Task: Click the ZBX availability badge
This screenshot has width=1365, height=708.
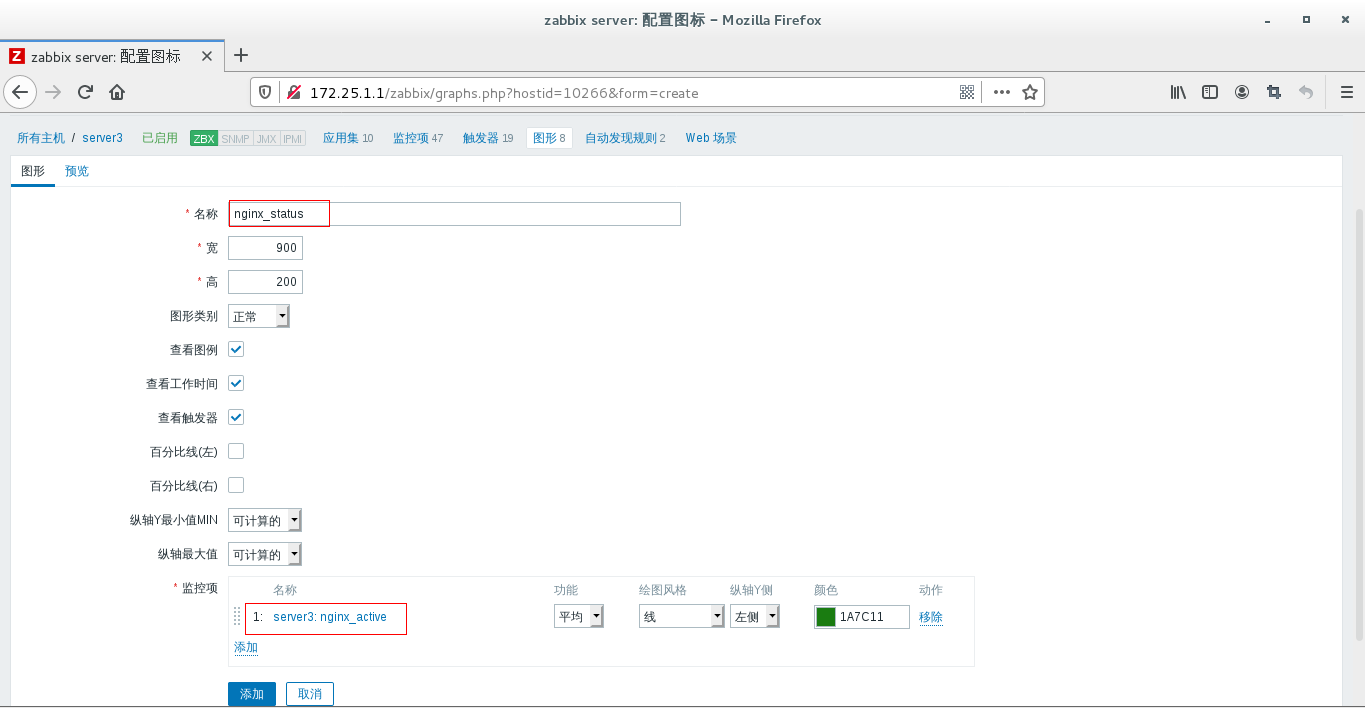Action: [204, 138]
